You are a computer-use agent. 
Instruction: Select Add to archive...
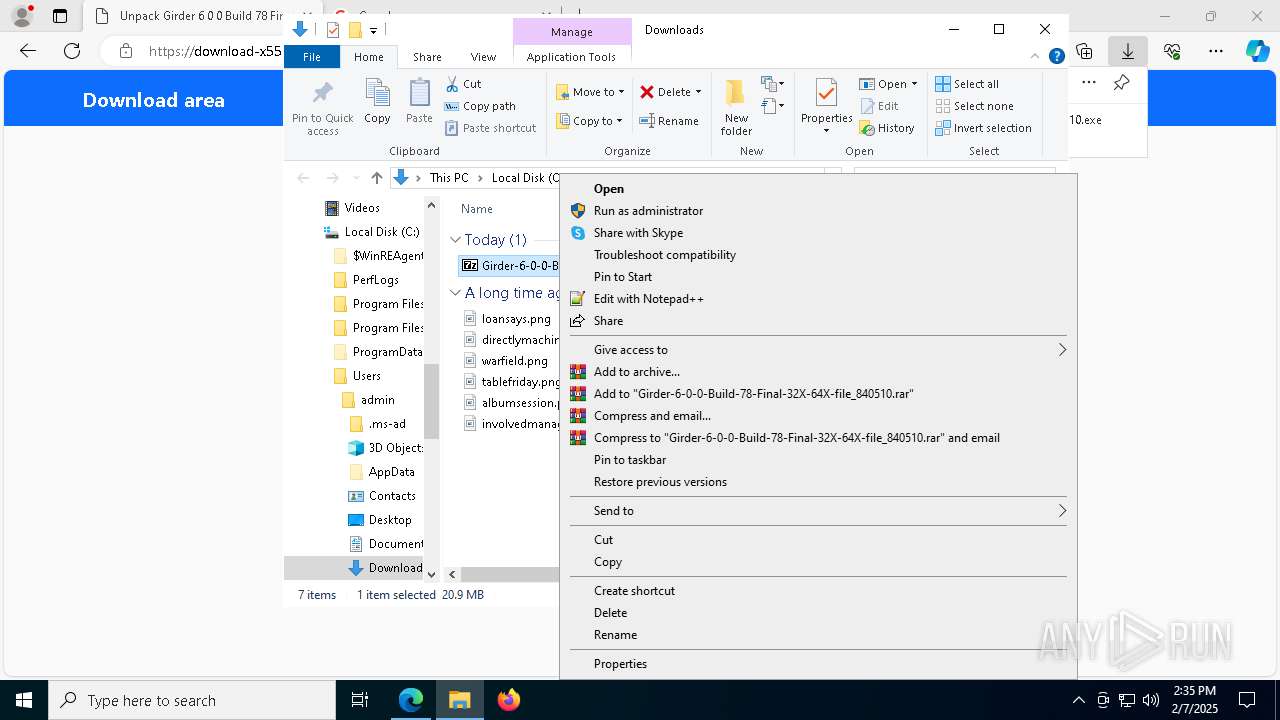click(x=818, y=372)
